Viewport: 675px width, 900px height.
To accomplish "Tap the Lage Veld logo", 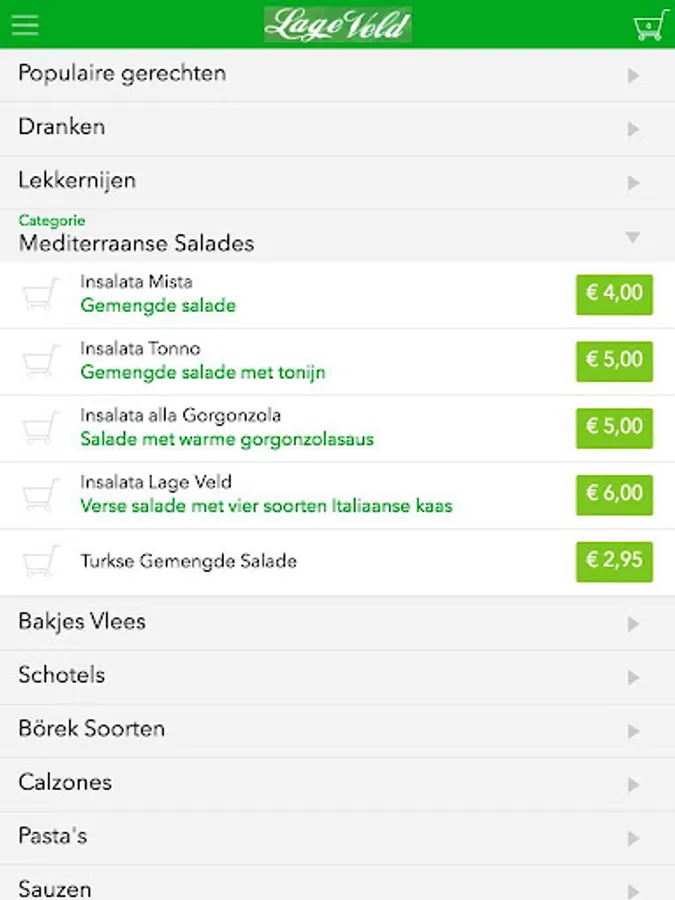I will pos(338,24).
